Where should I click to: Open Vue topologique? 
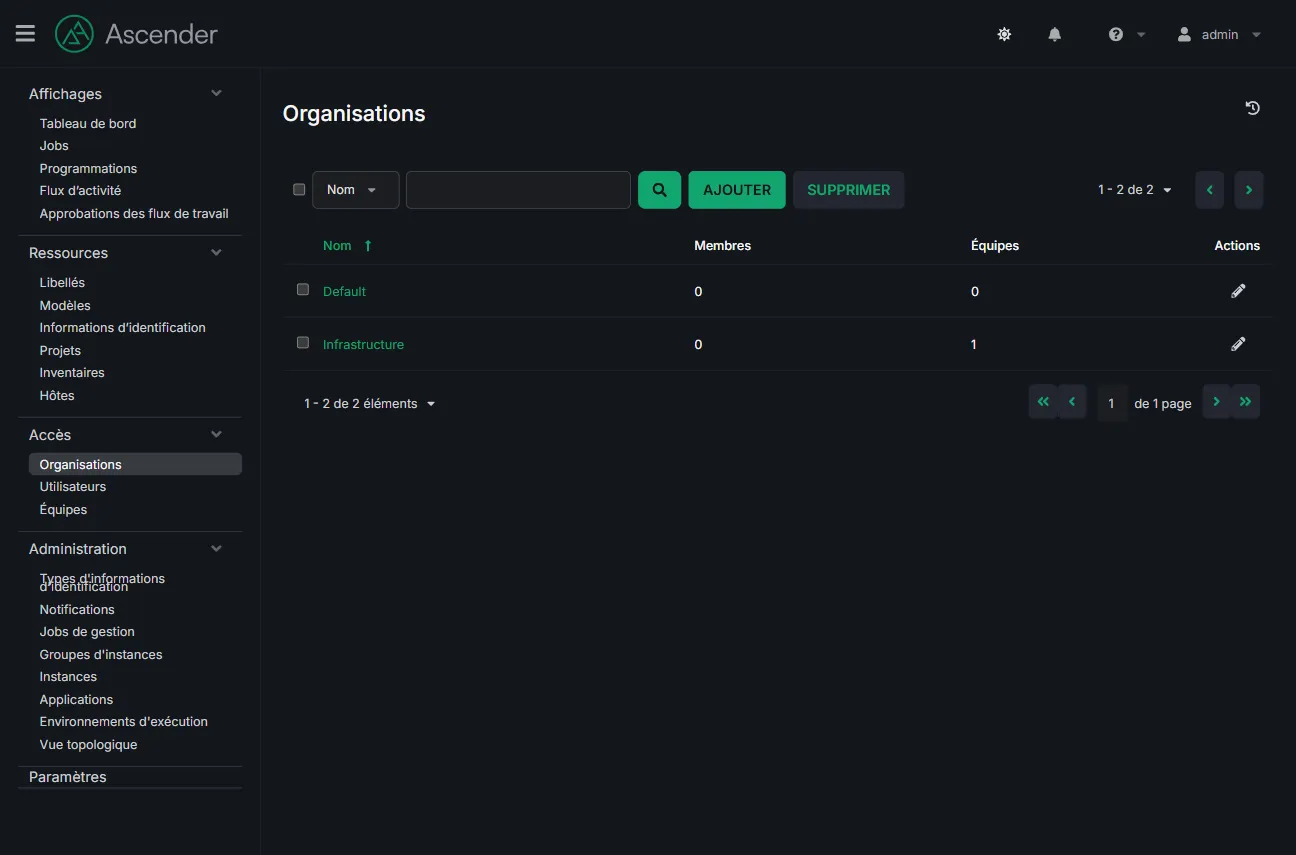88,745
